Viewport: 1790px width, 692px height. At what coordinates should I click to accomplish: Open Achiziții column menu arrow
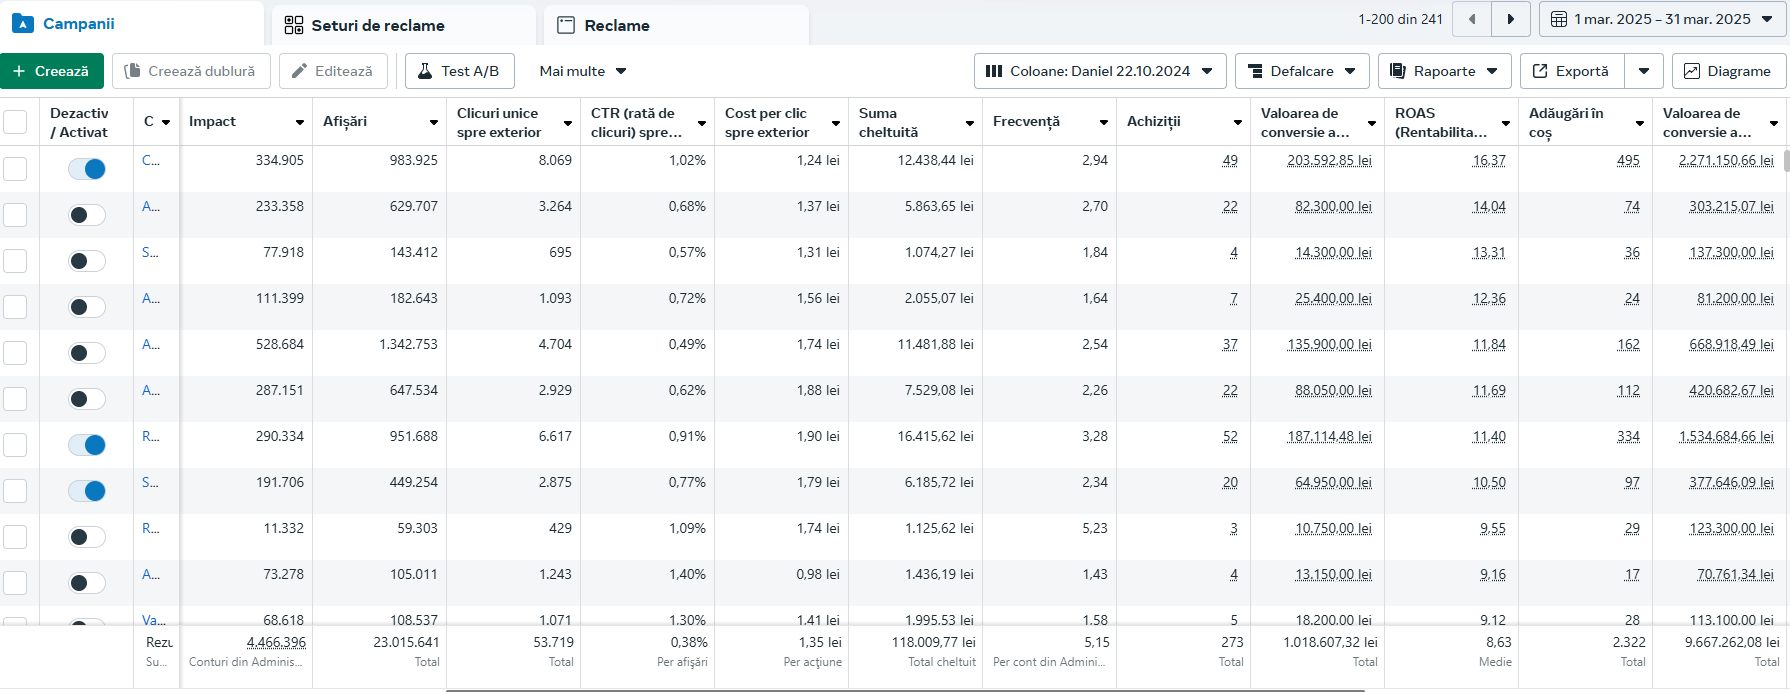(x=1237, y=122)
